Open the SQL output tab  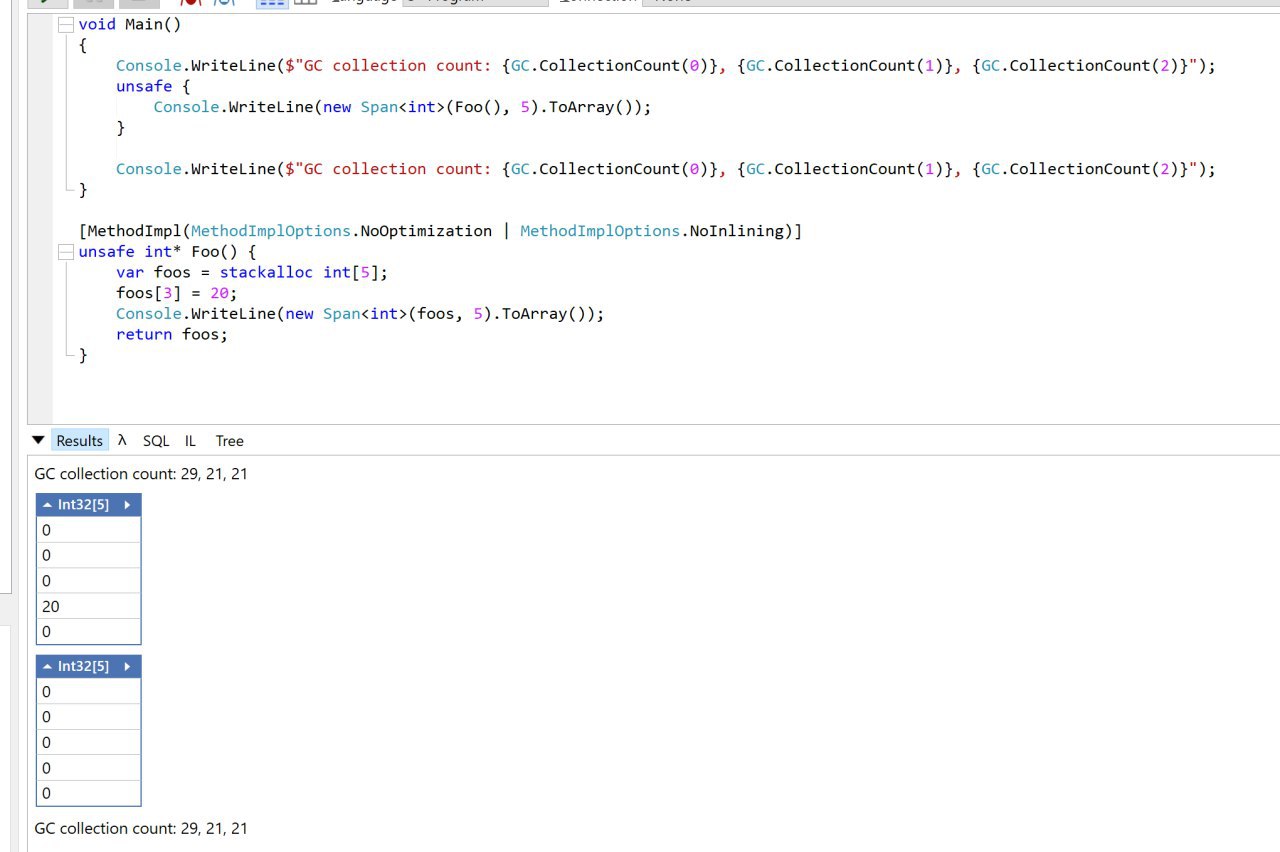(x=156, y=440)
